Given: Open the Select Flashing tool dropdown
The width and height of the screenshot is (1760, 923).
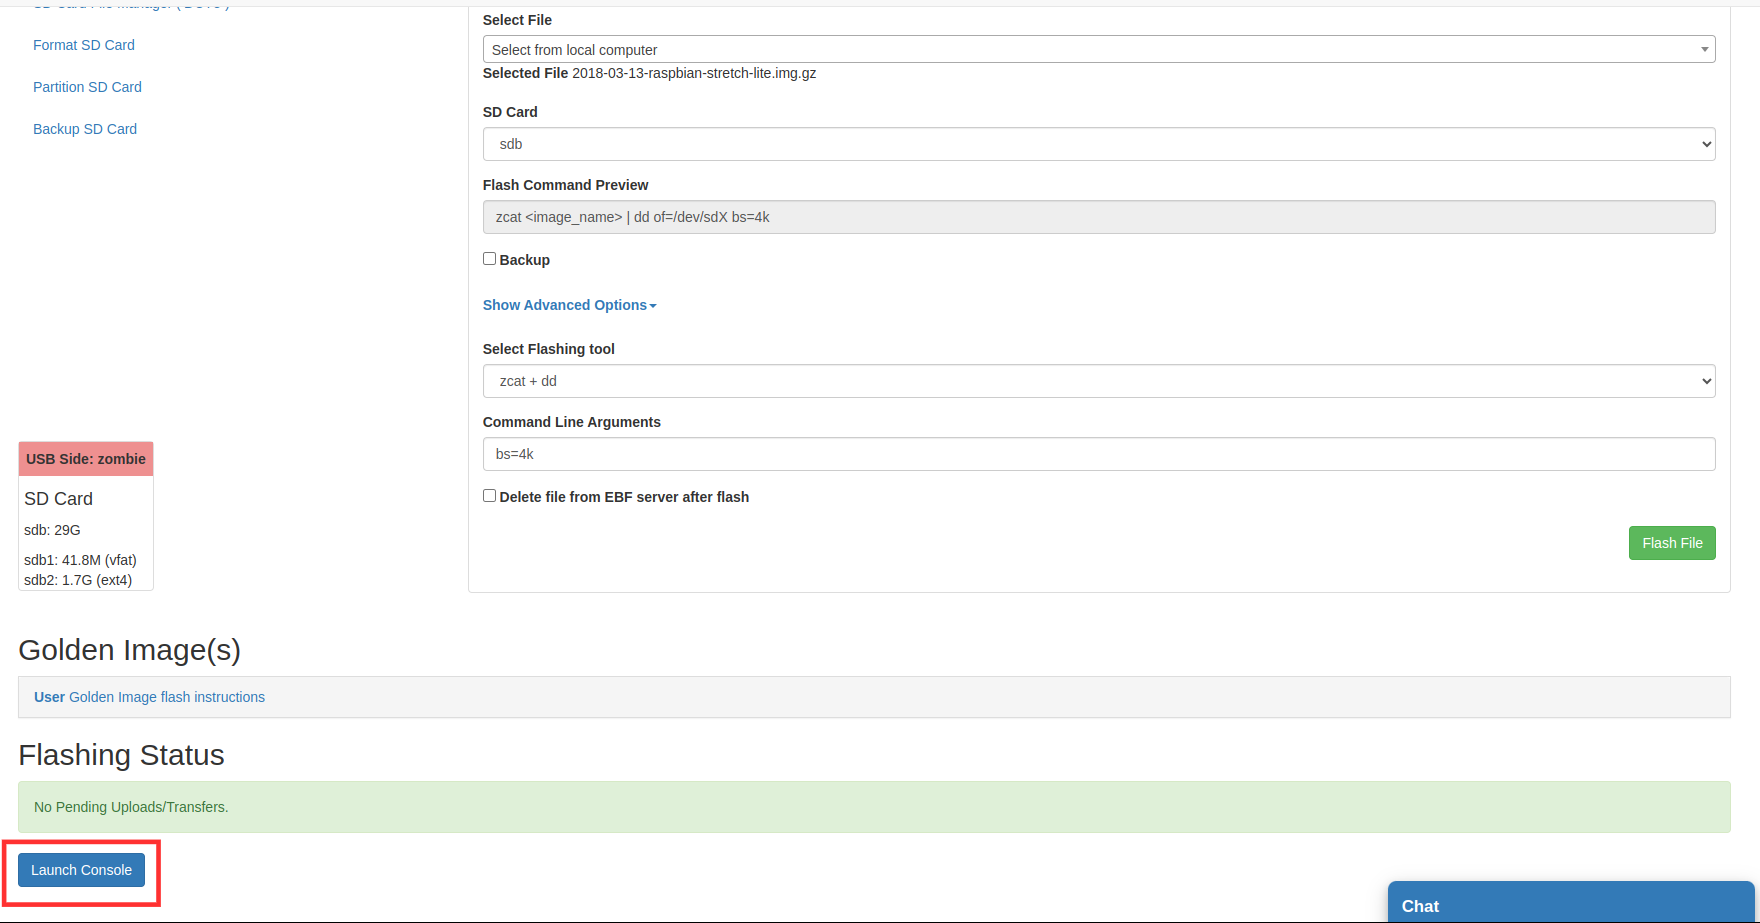Looking at the screenshot, I should coord(1099,381).
